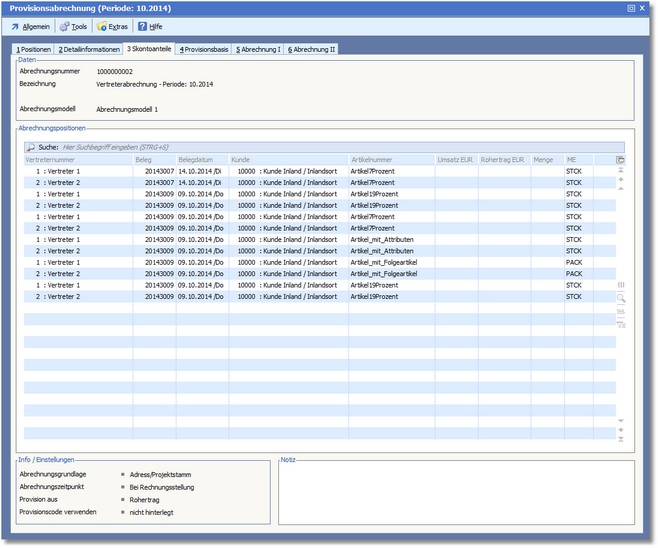Viewport: 658px width, 548px height.
Task: Switch to the 2 Detailinformationen tab
Action: tap(88, 48)
